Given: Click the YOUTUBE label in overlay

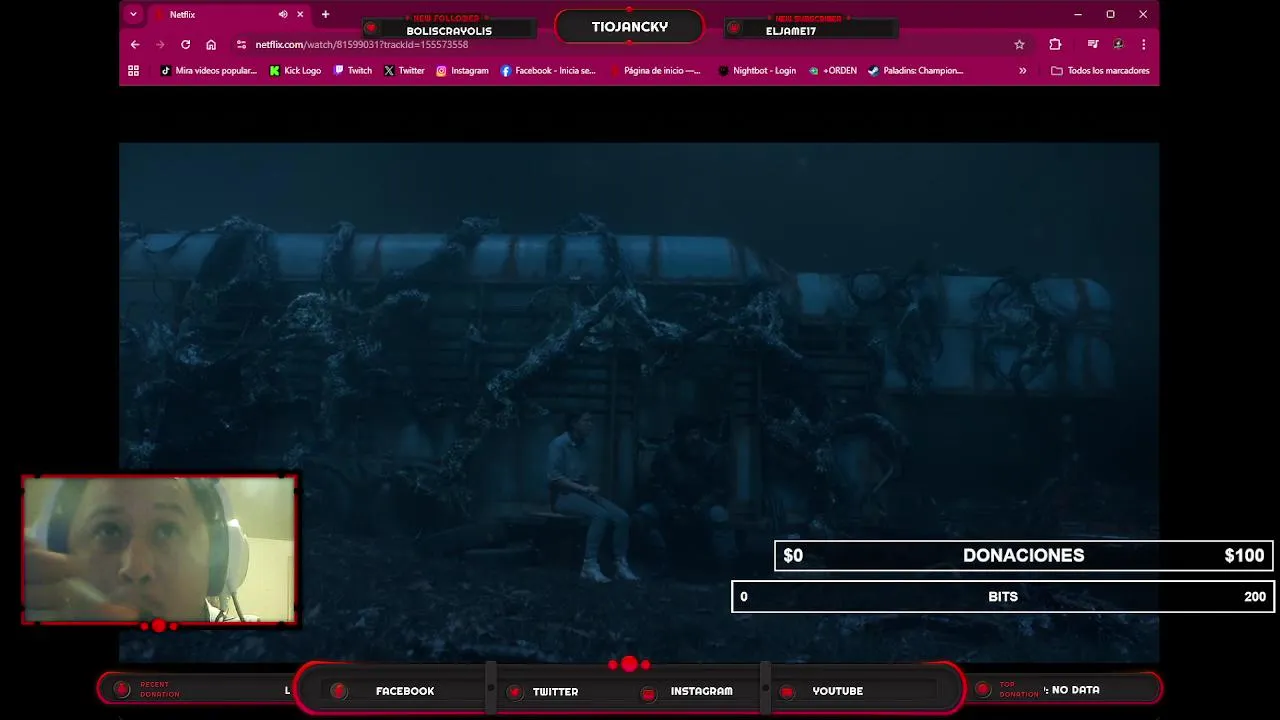Looking at the screenshot, I should point(837,691).
